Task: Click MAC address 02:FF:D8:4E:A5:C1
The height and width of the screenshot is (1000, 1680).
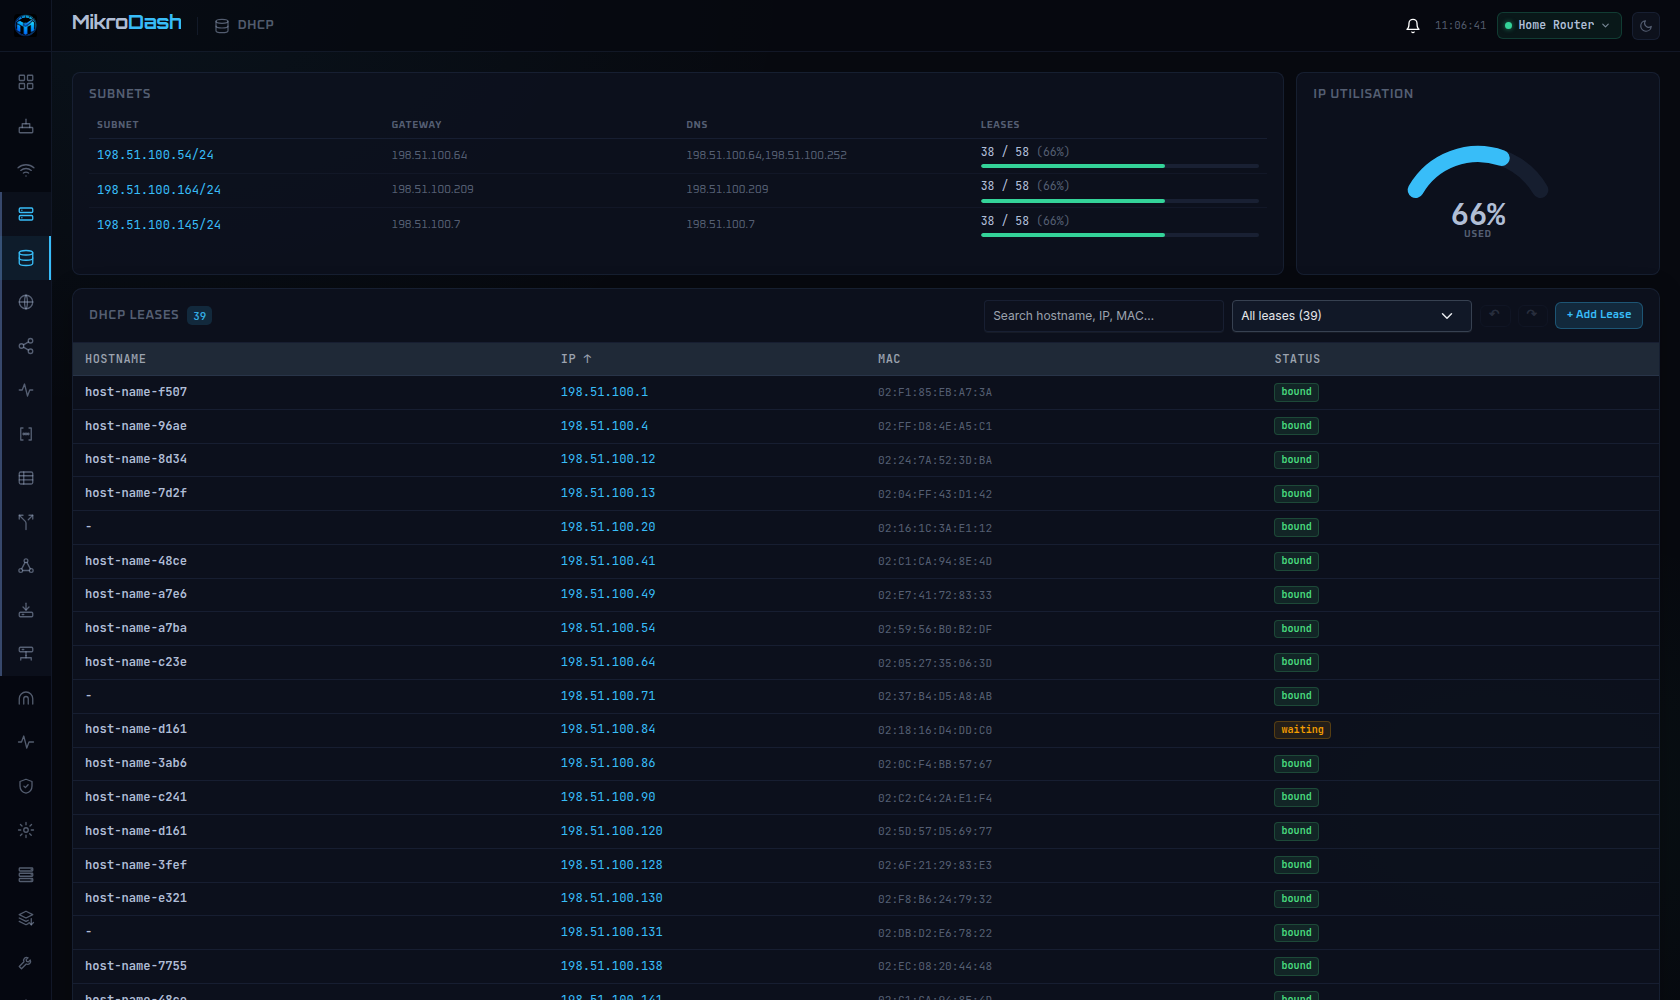Action: pyautogui.click(x=935, y=427)
